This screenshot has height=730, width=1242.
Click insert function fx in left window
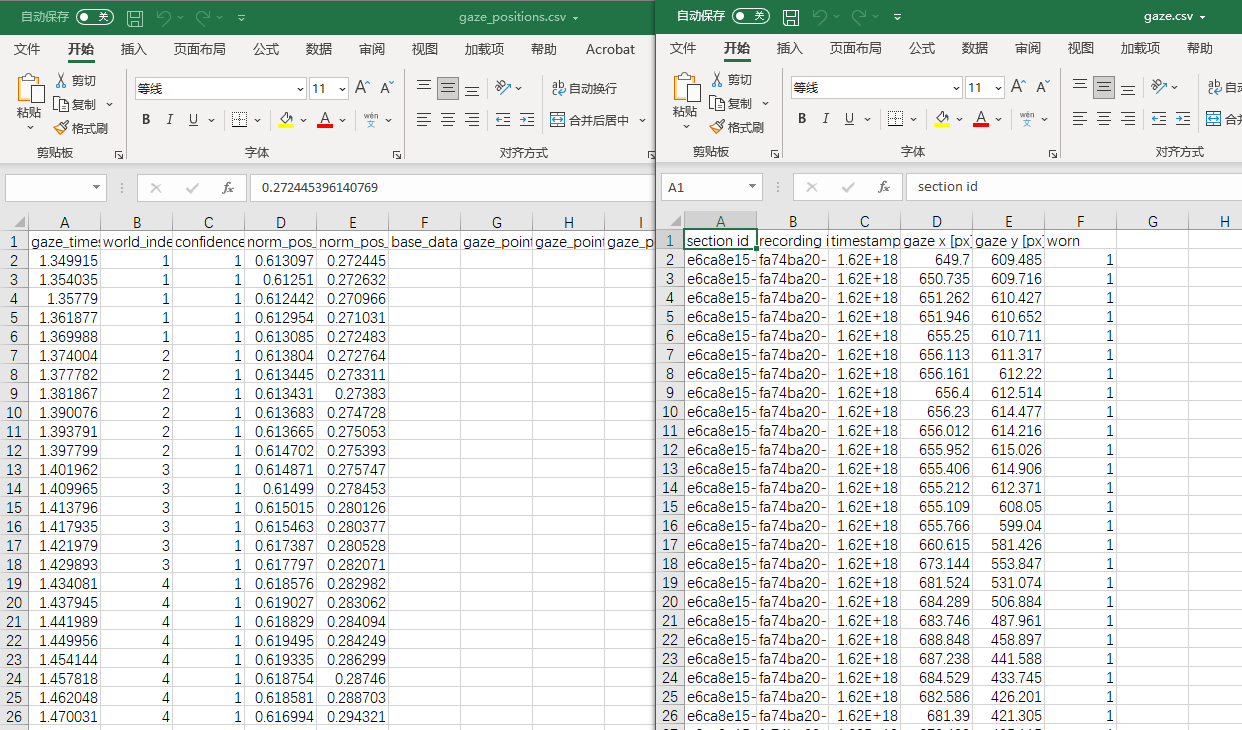[x=228, y=187]
